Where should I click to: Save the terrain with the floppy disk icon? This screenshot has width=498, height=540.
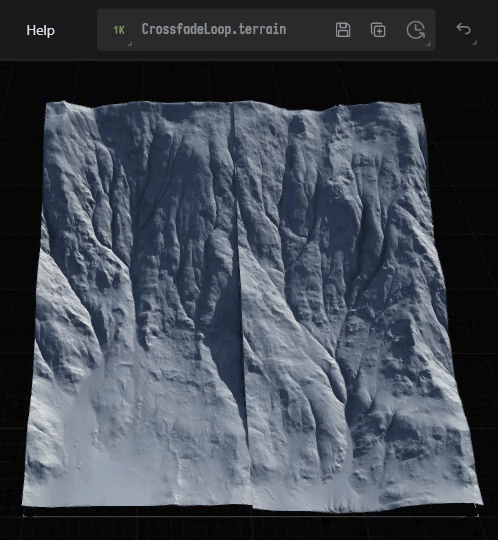(343, 30)
